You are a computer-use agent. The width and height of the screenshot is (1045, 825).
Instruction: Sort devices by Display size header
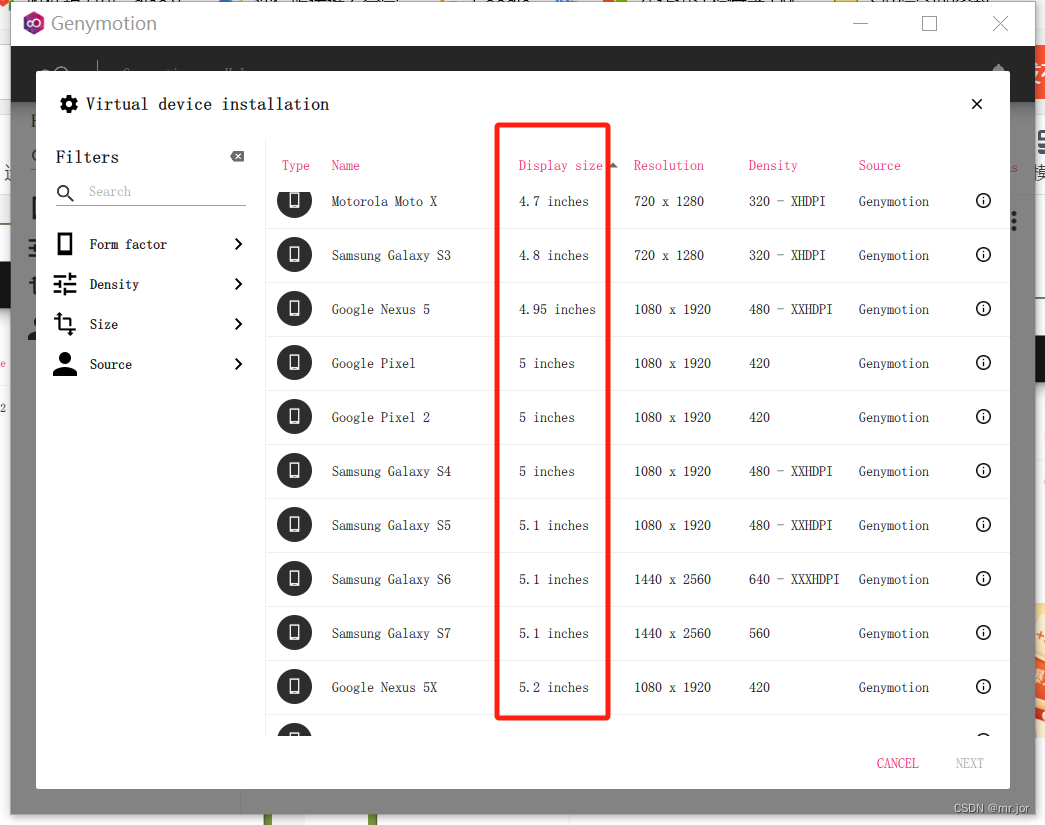click(560, 165)
